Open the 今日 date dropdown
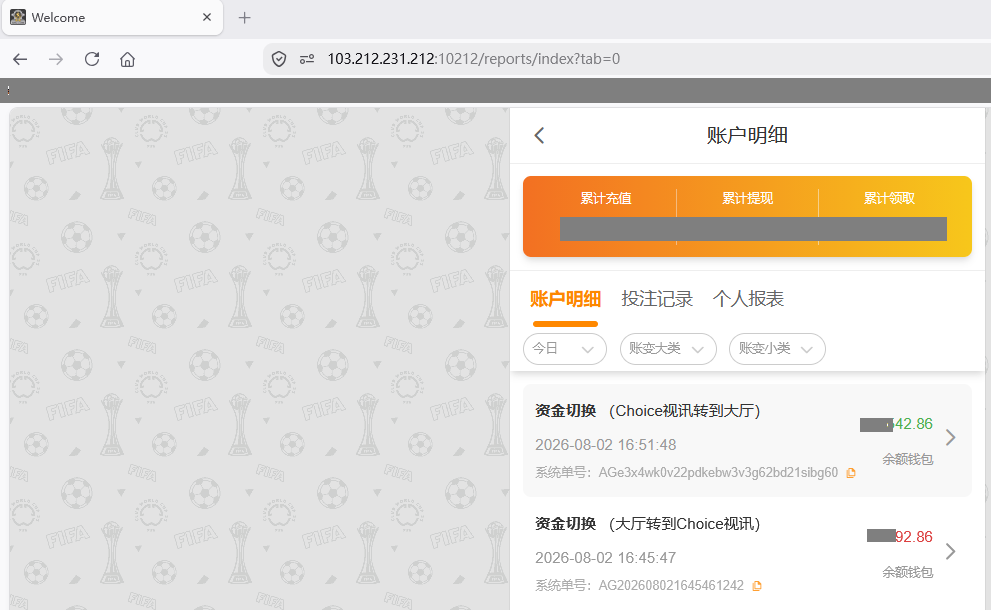Screen dimensions: 991x610 click(x=565, y=349)
